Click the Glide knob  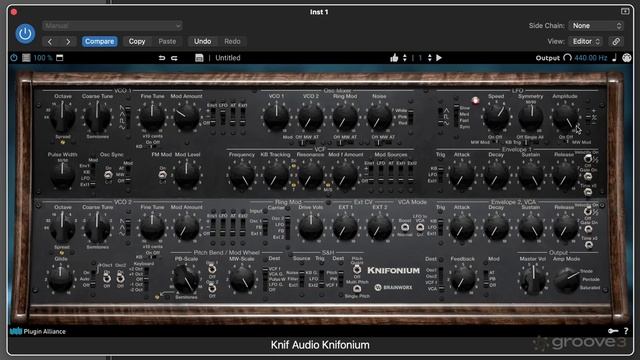(61, 279)
